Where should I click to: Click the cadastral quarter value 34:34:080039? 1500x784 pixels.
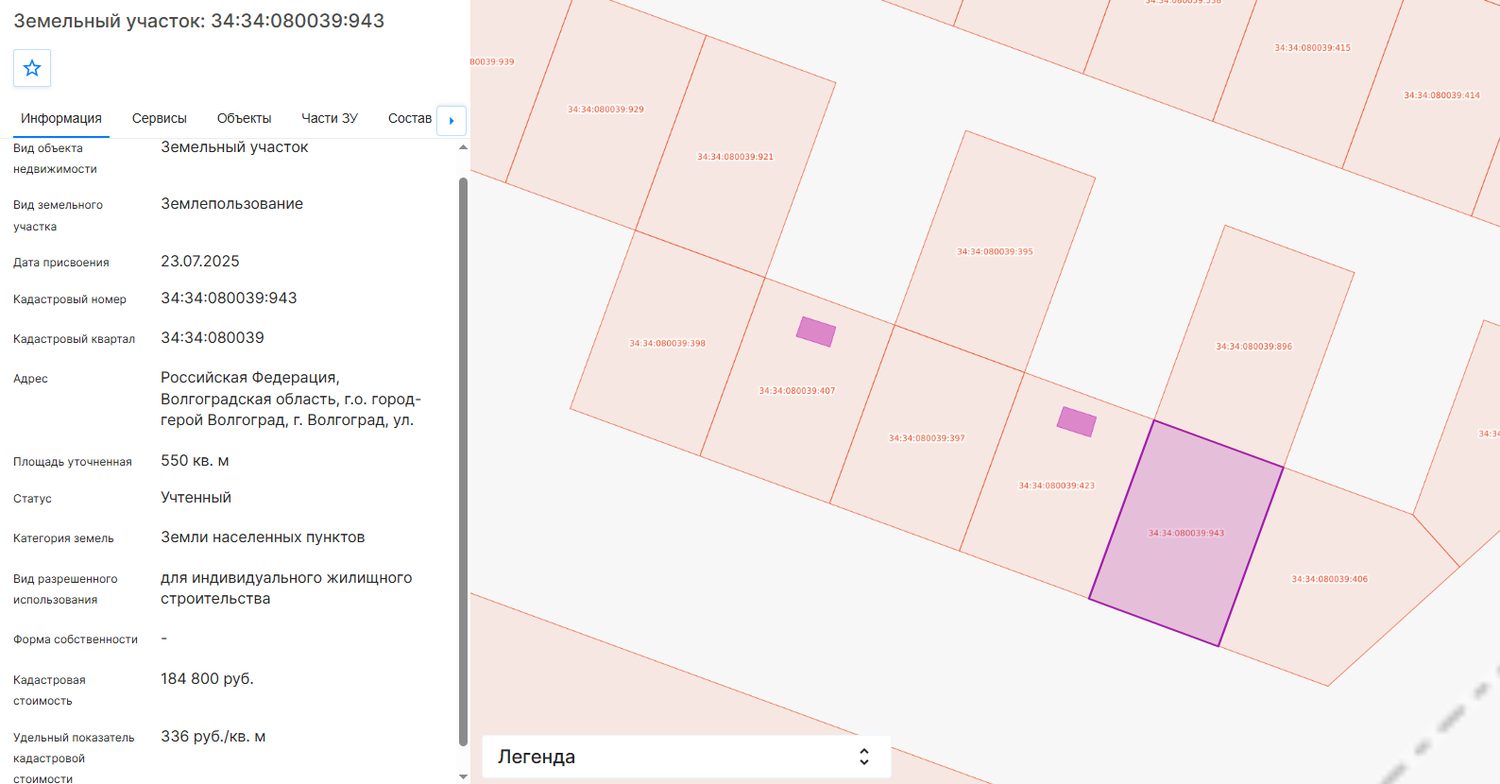213,337
